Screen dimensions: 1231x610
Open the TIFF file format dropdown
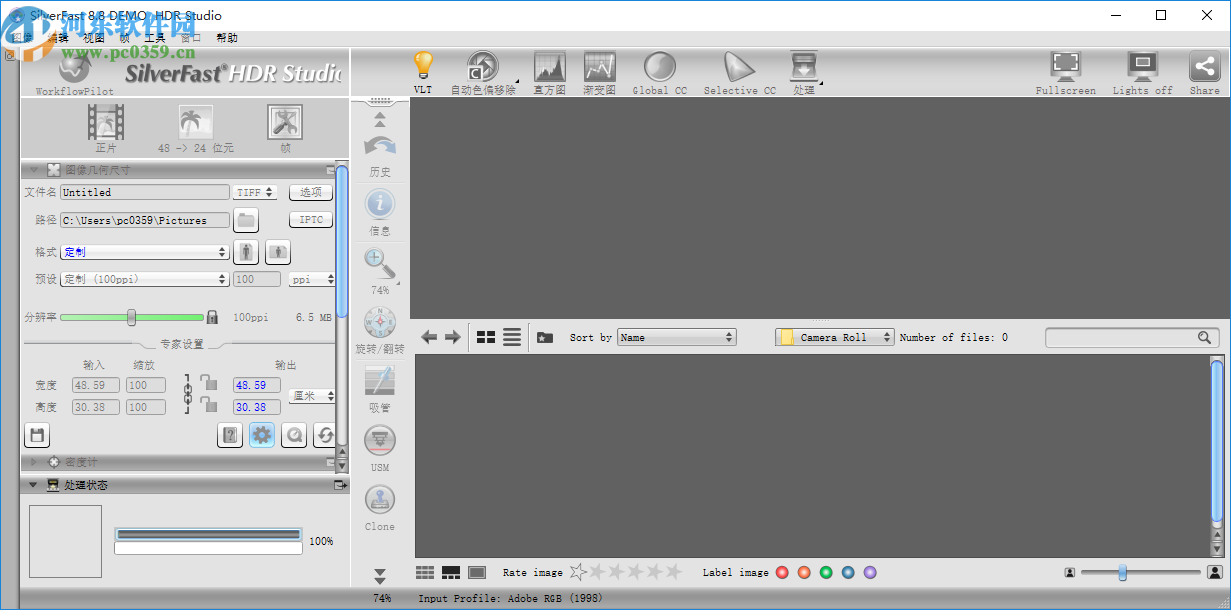[256, 192]
